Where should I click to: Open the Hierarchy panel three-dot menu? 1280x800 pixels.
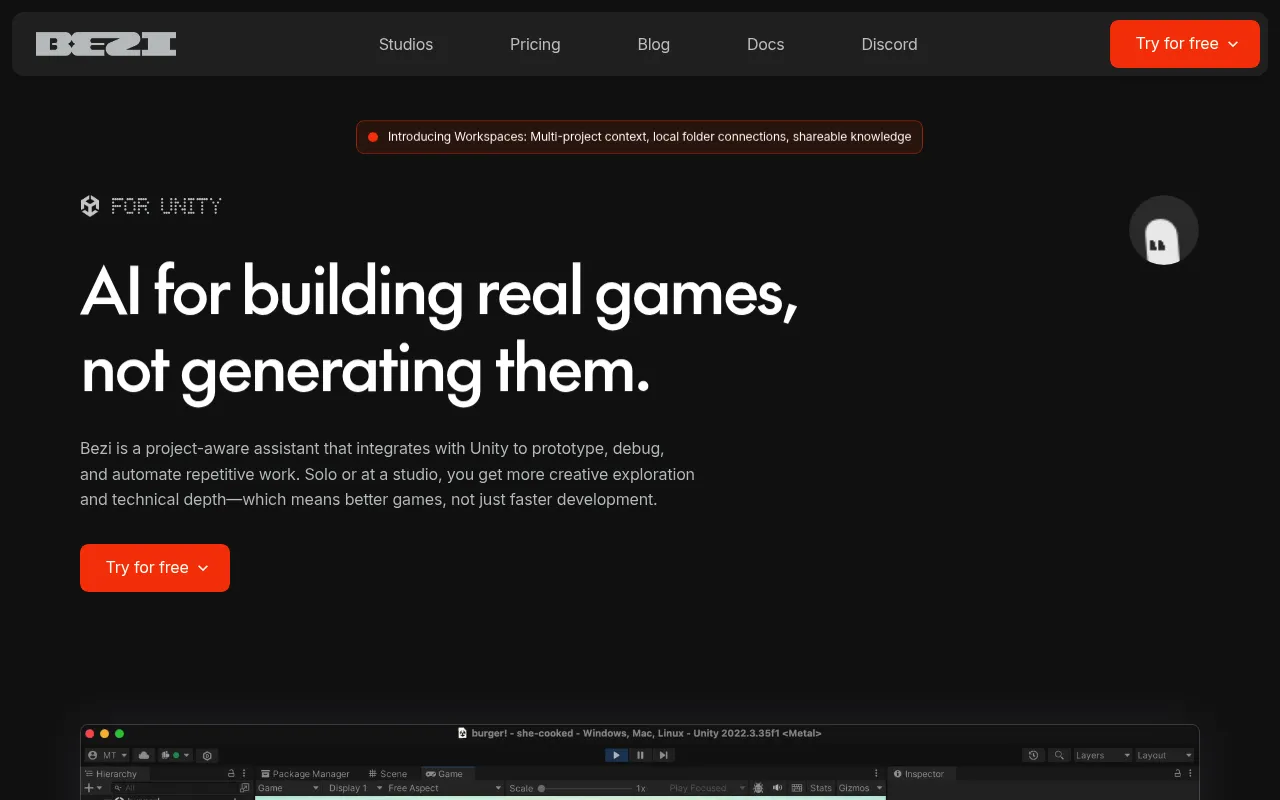click(244, 773)
